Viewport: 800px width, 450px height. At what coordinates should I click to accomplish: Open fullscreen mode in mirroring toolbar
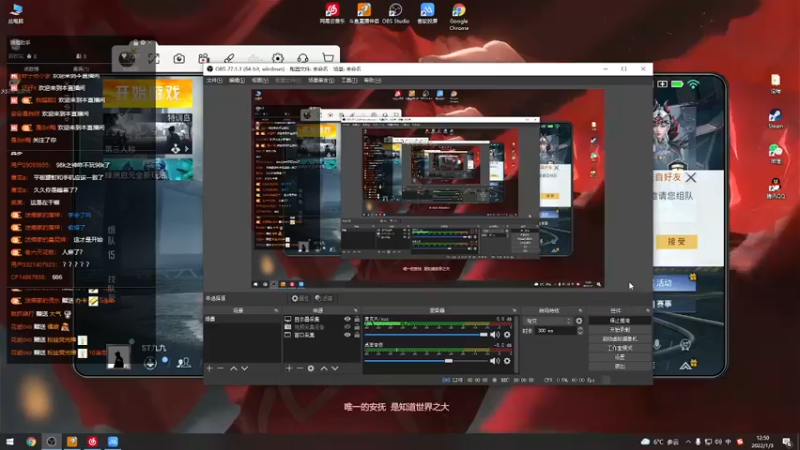pos(154,59)
